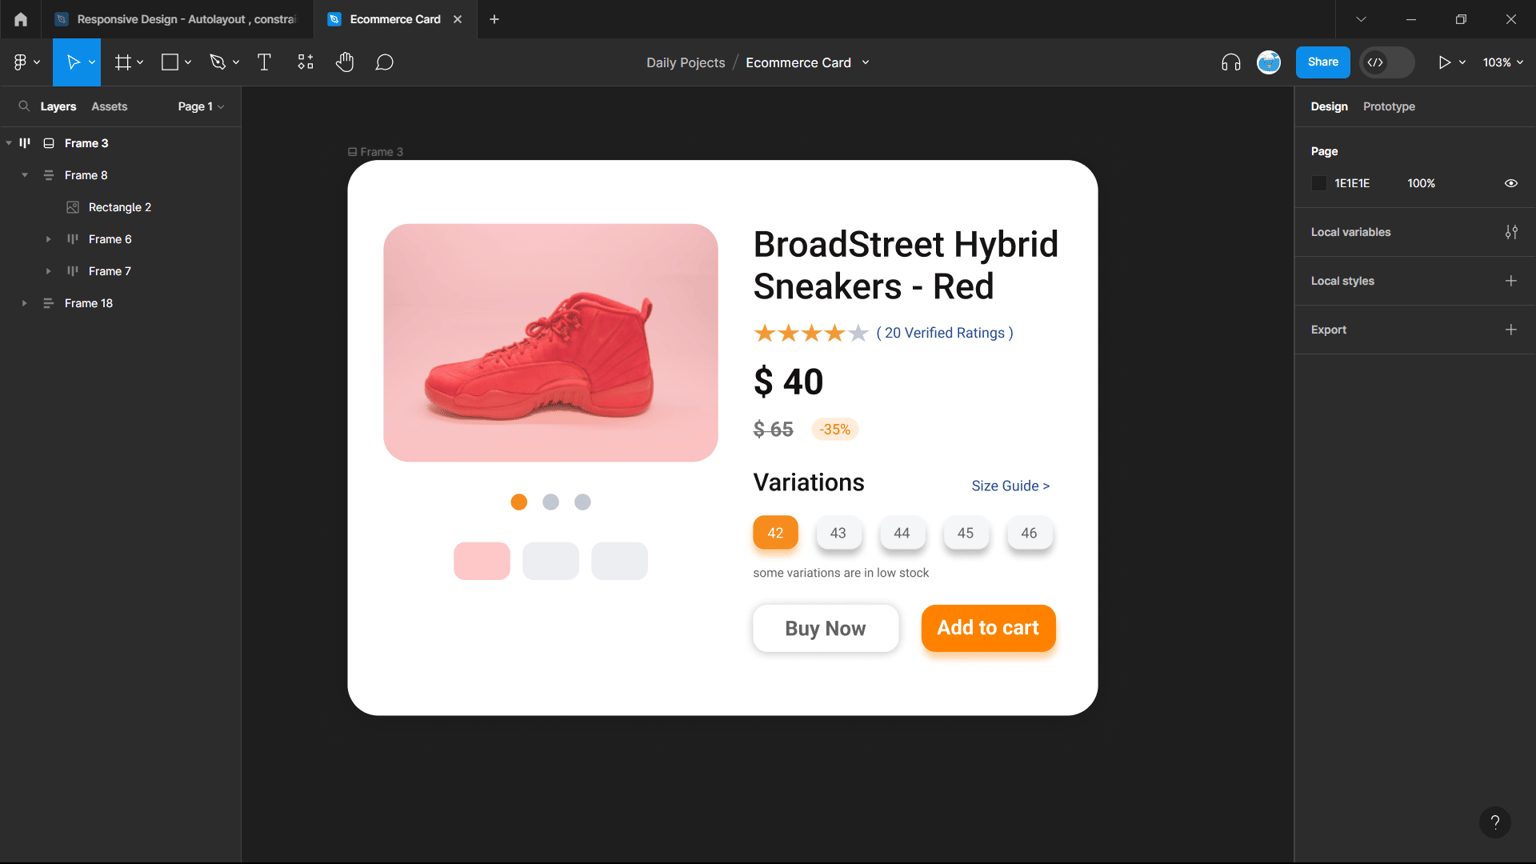This screenshot has height=864, width=1536.
Task: Select the pink color variant swatch
Action: coord(482,561)
